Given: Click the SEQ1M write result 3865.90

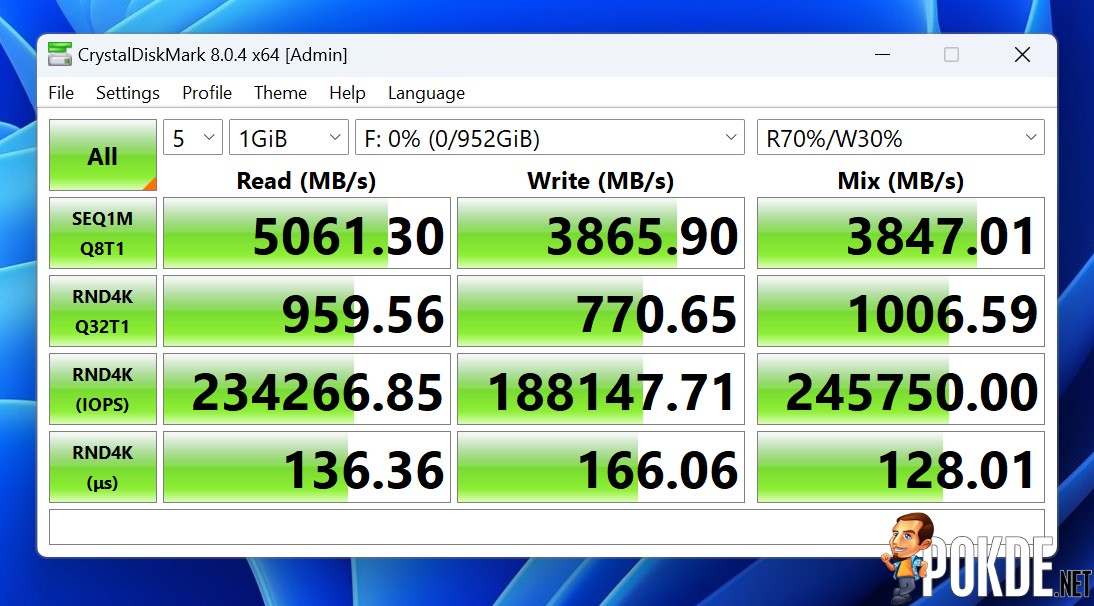Looking at the screenshot, I should tap(601, 233).
